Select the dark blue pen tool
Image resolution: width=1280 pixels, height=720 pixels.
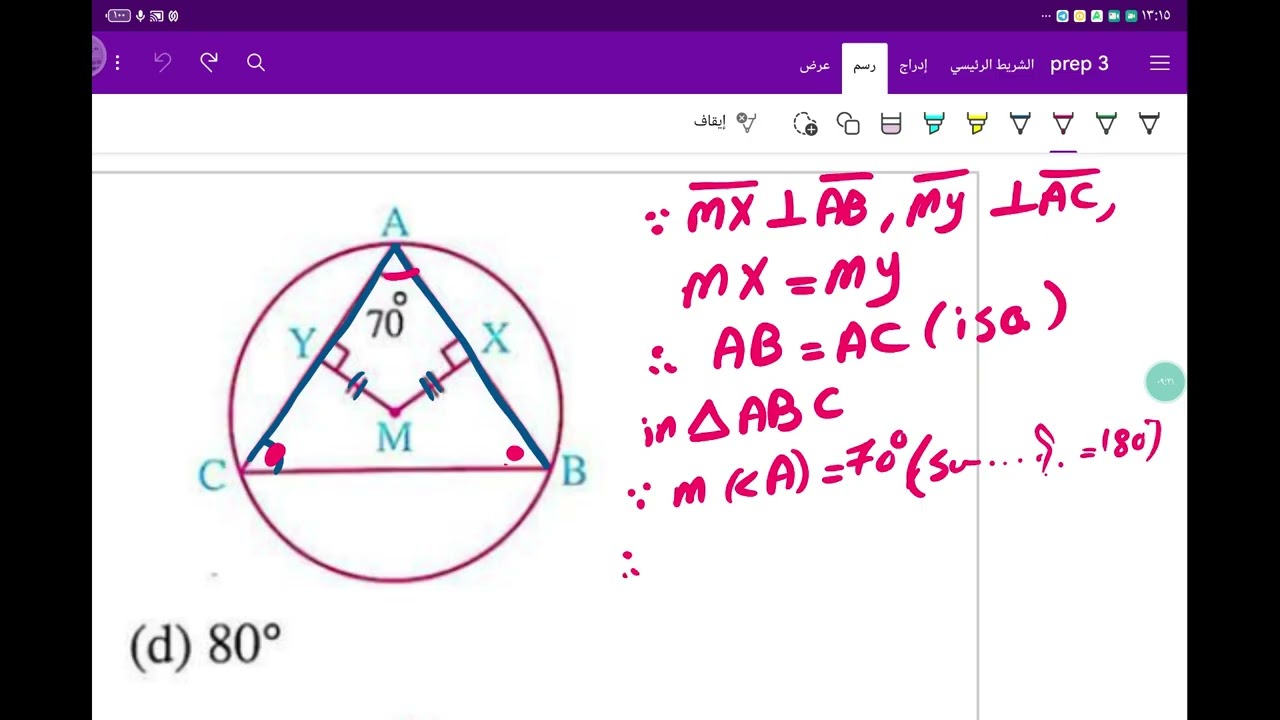pyautogui.click(x=1020, y=123)
